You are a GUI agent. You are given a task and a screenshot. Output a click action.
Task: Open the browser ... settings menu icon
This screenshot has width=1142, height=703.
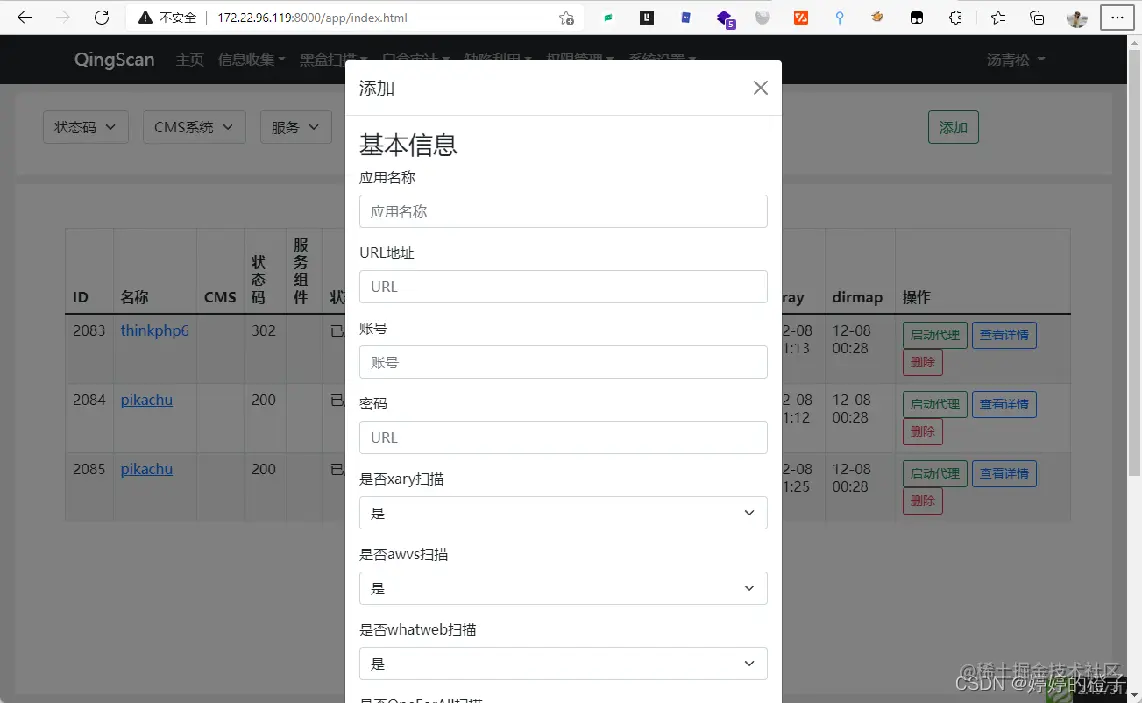click(1118, 17)
